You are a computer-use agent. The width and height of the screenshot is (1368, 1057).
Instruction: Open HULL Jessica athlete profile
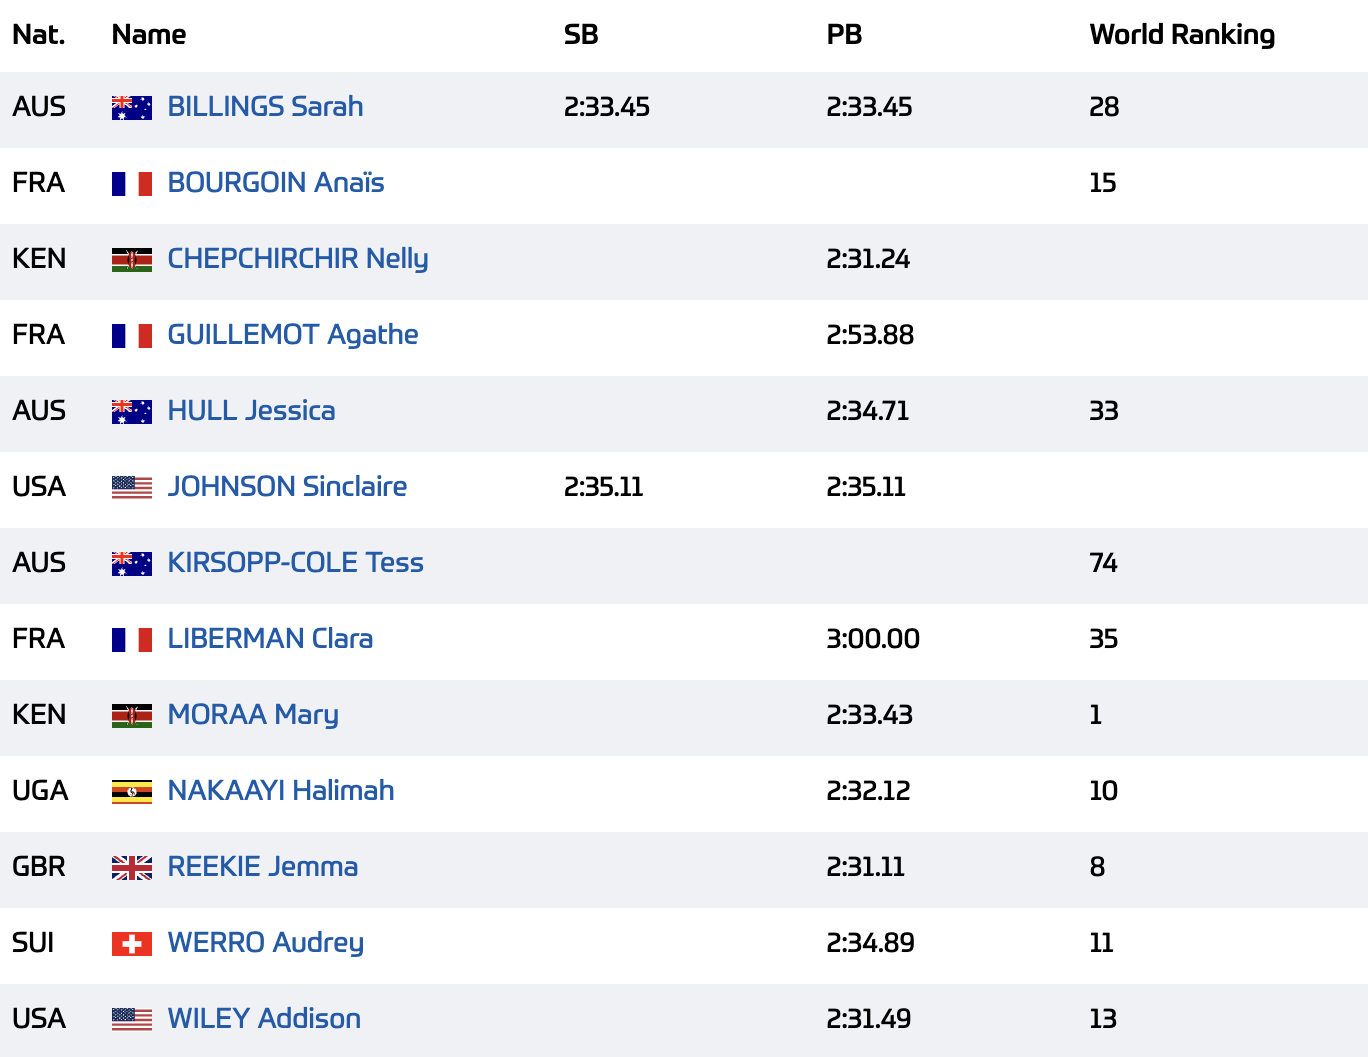pyautogui.click(x=251, y=411)
